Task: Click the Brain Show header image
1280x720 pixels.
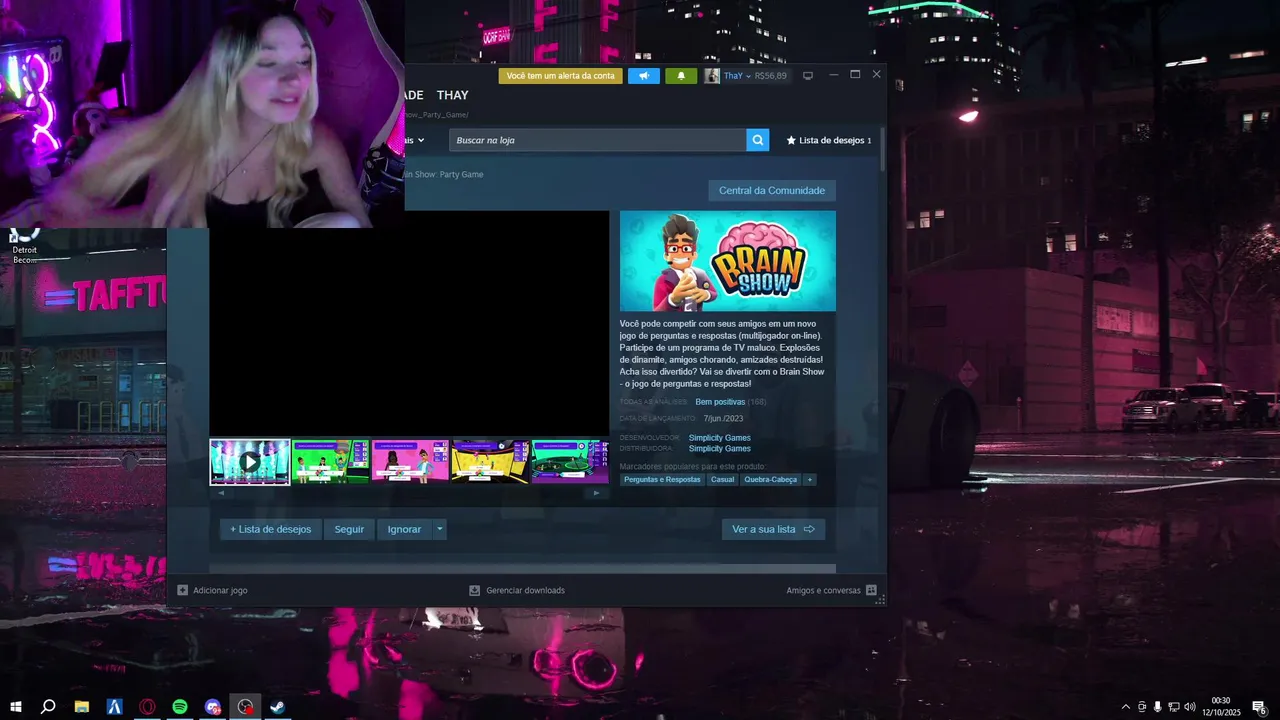Action: coord(728,261)
